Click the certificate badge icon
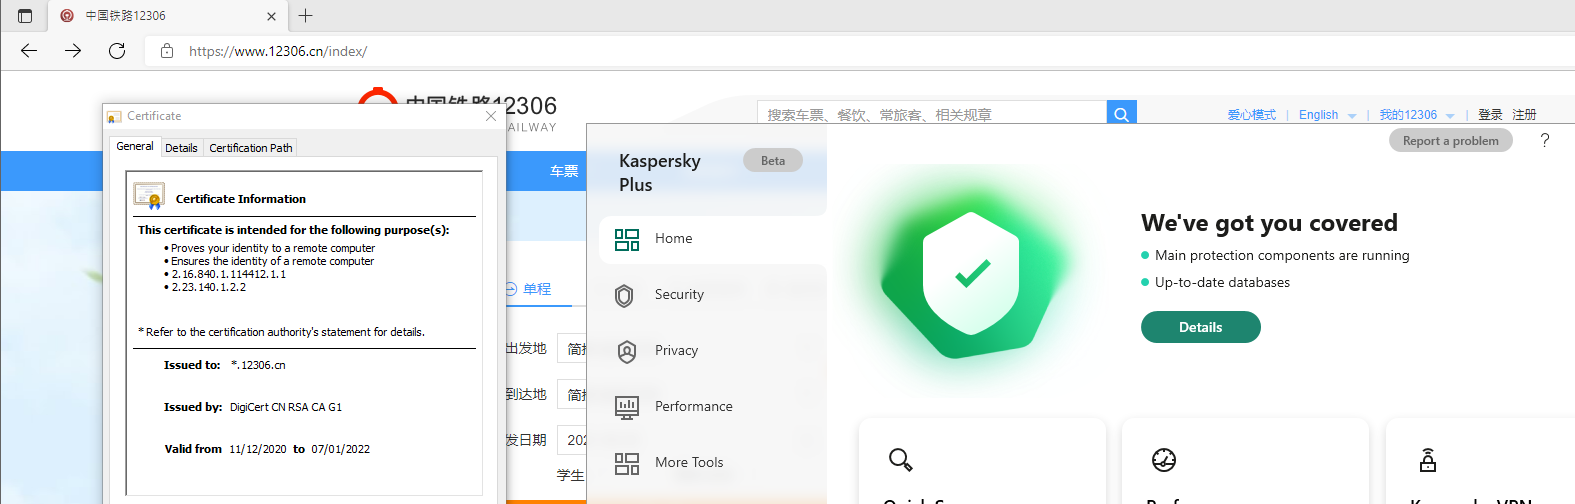 [x=149, y=196]
